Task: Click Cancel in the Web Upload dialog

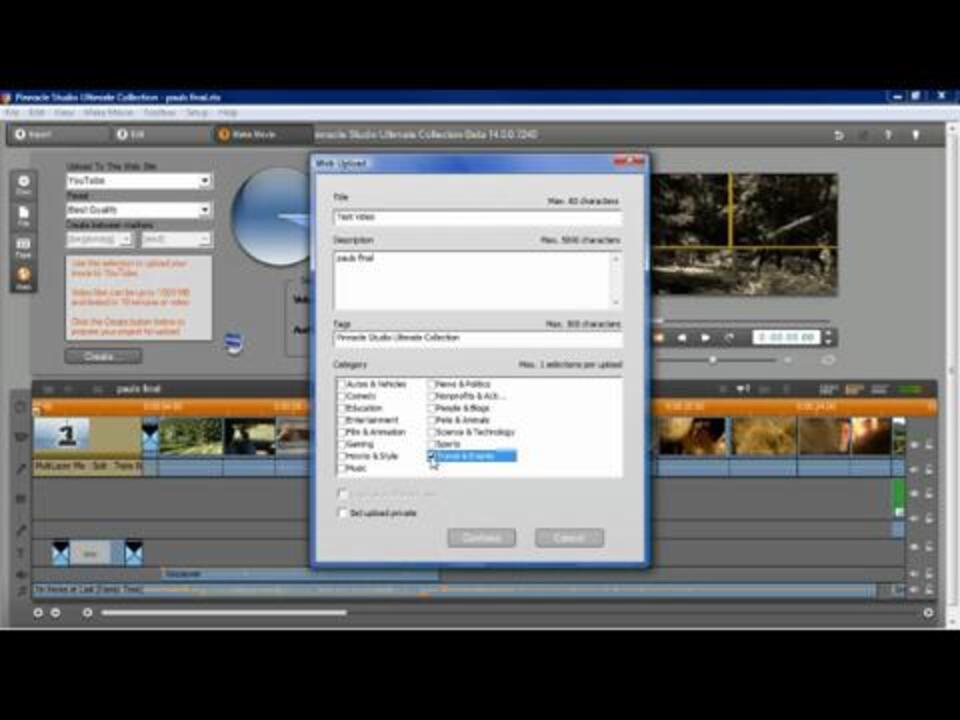Action: (569, 538)
